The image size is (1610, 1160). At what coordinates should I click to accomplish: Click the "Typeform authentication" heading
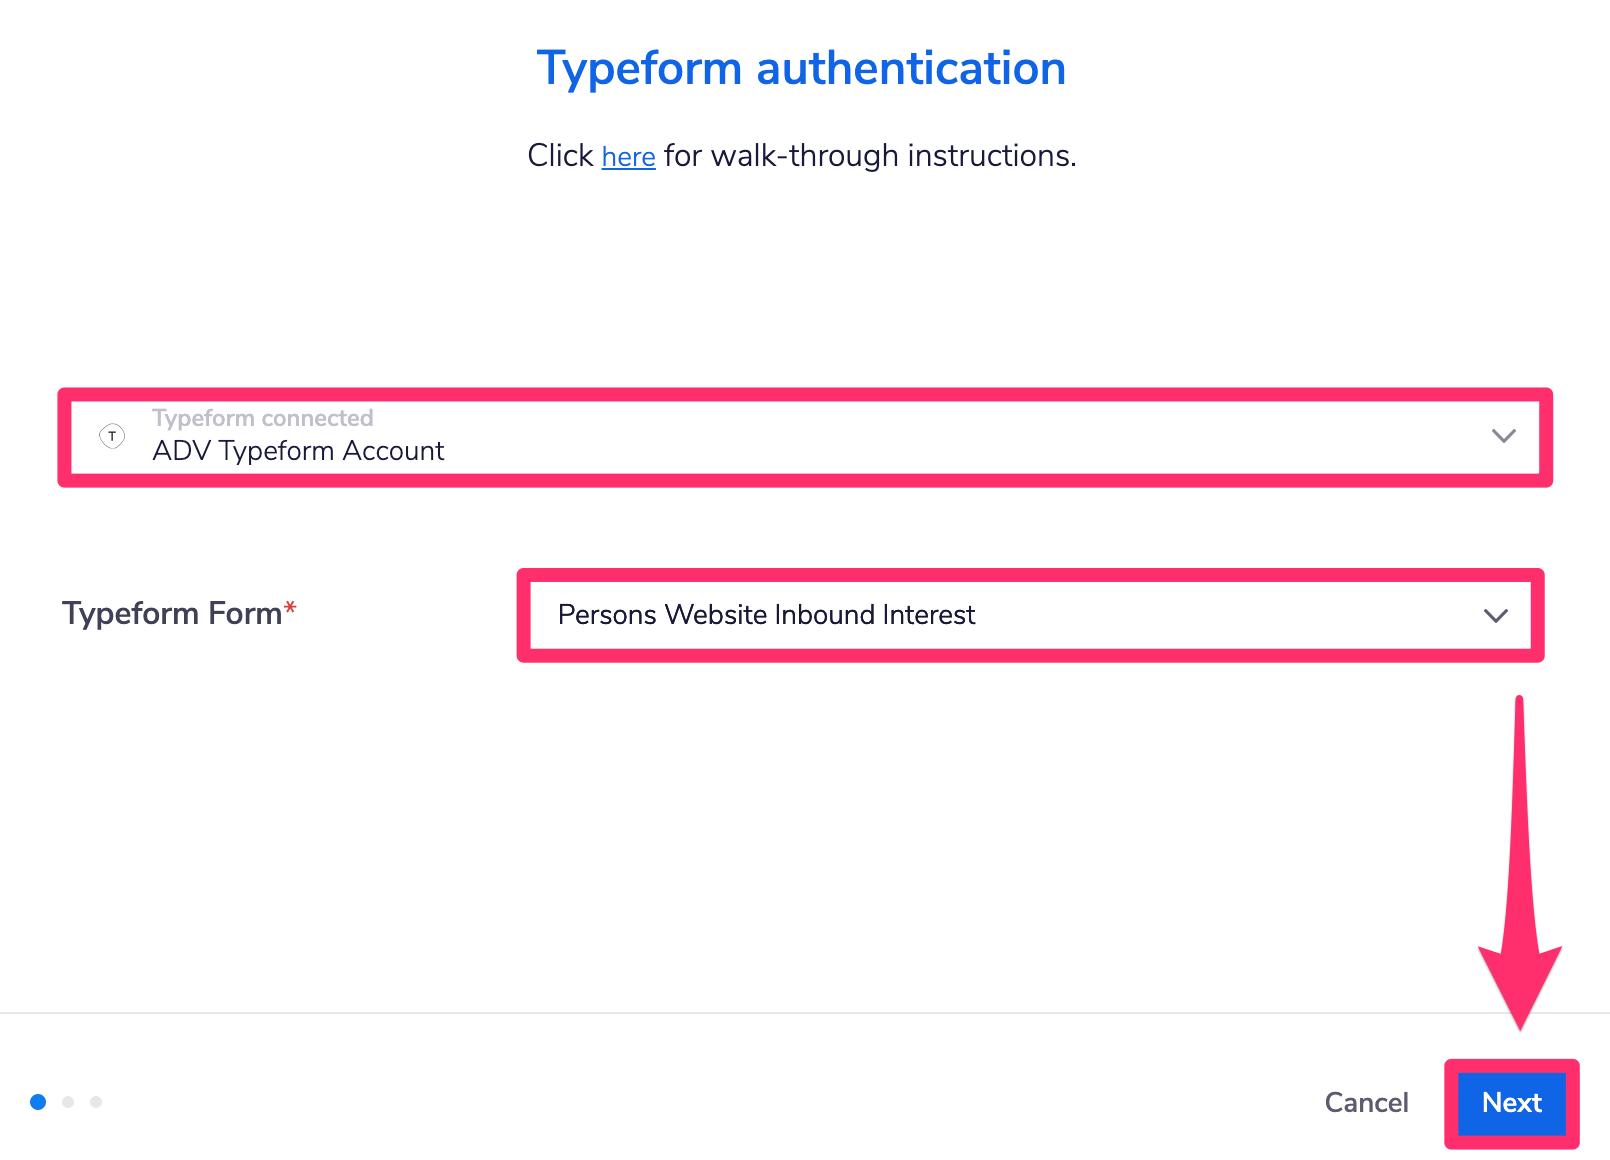(x=801, y=68)
